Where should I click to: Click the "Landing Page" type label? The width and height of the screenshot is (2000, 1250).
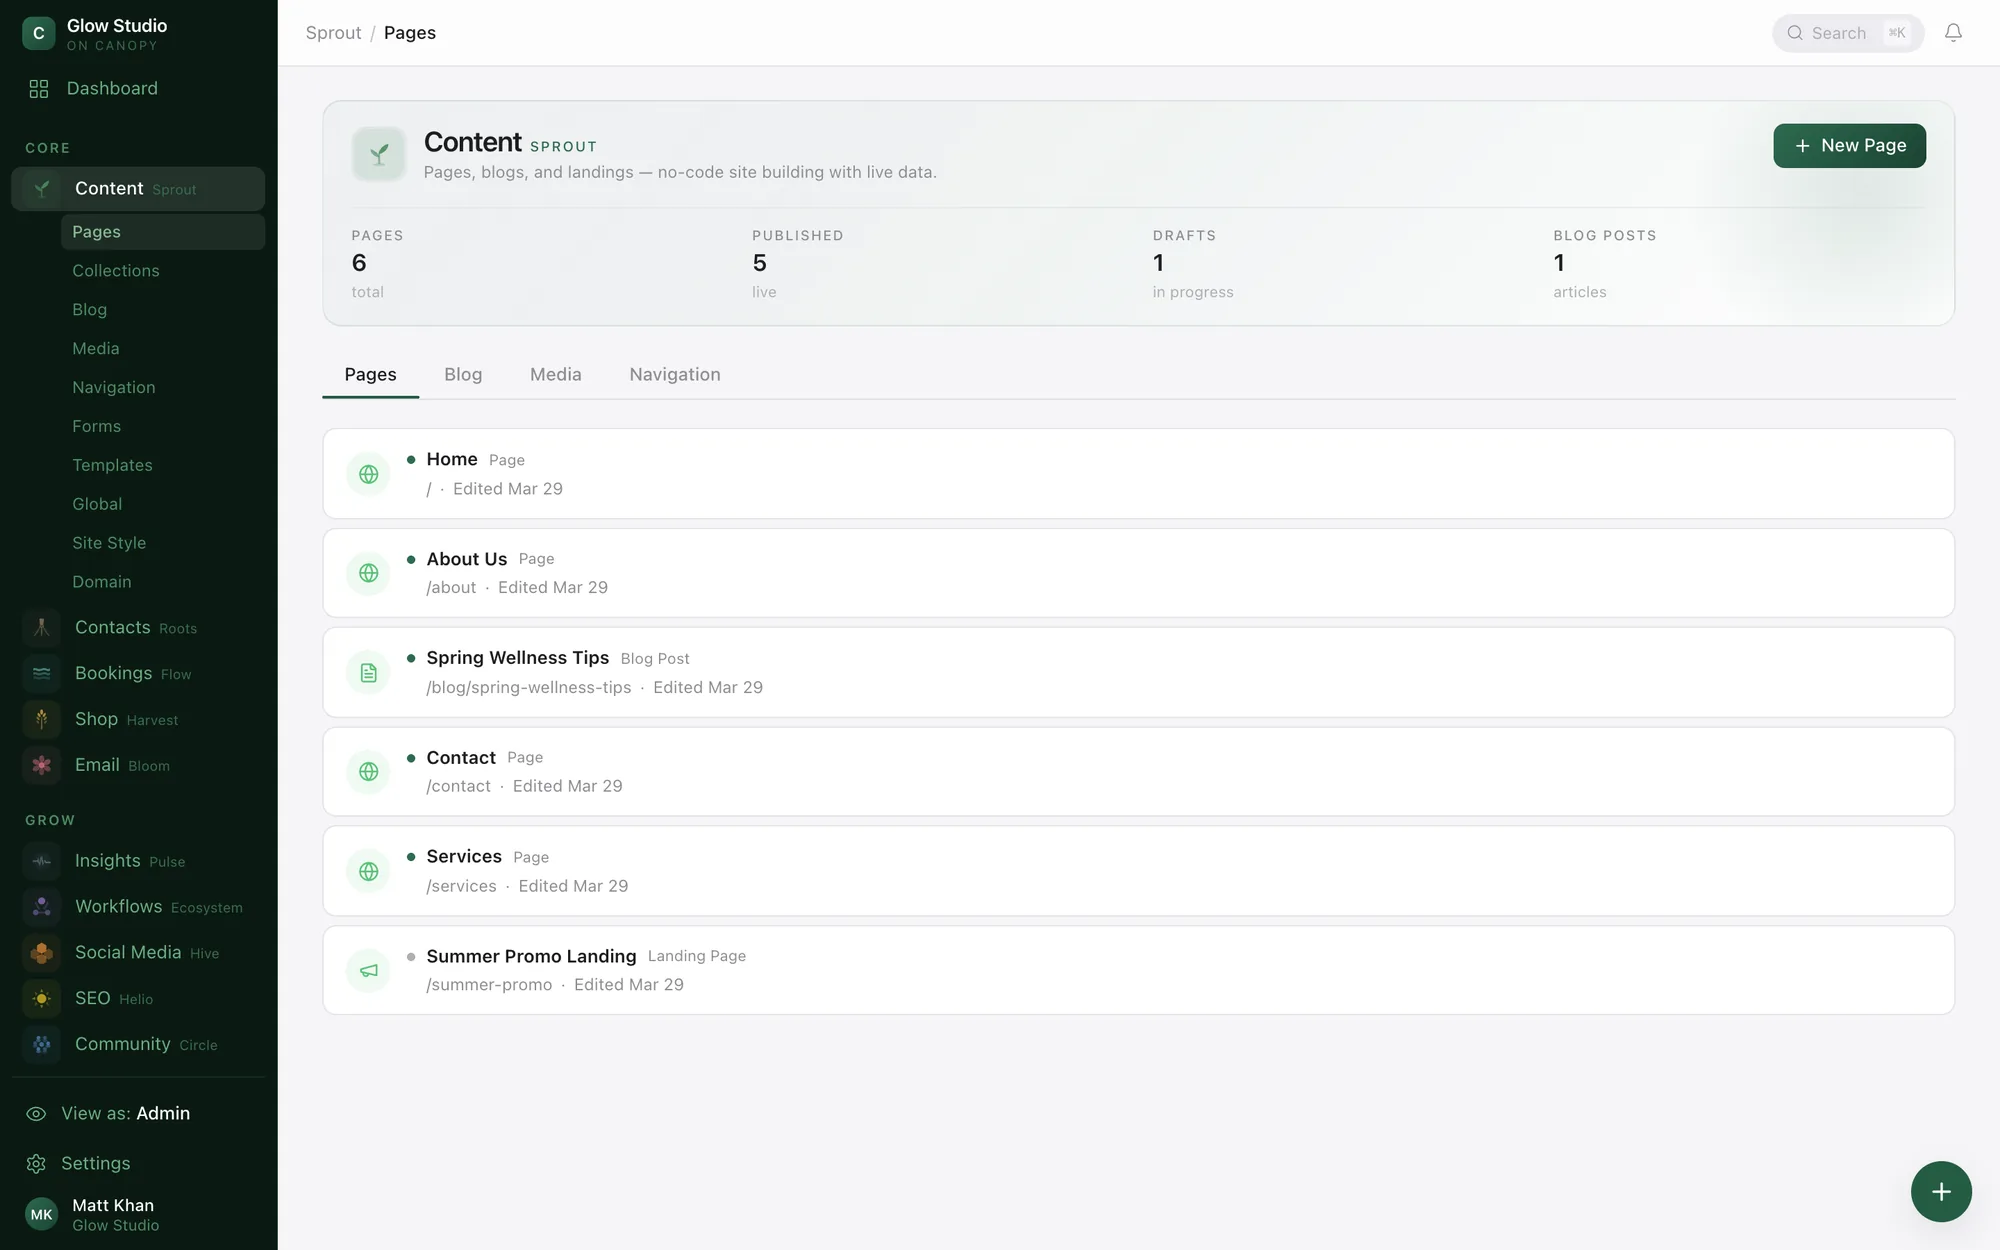(x=697, y=957)
